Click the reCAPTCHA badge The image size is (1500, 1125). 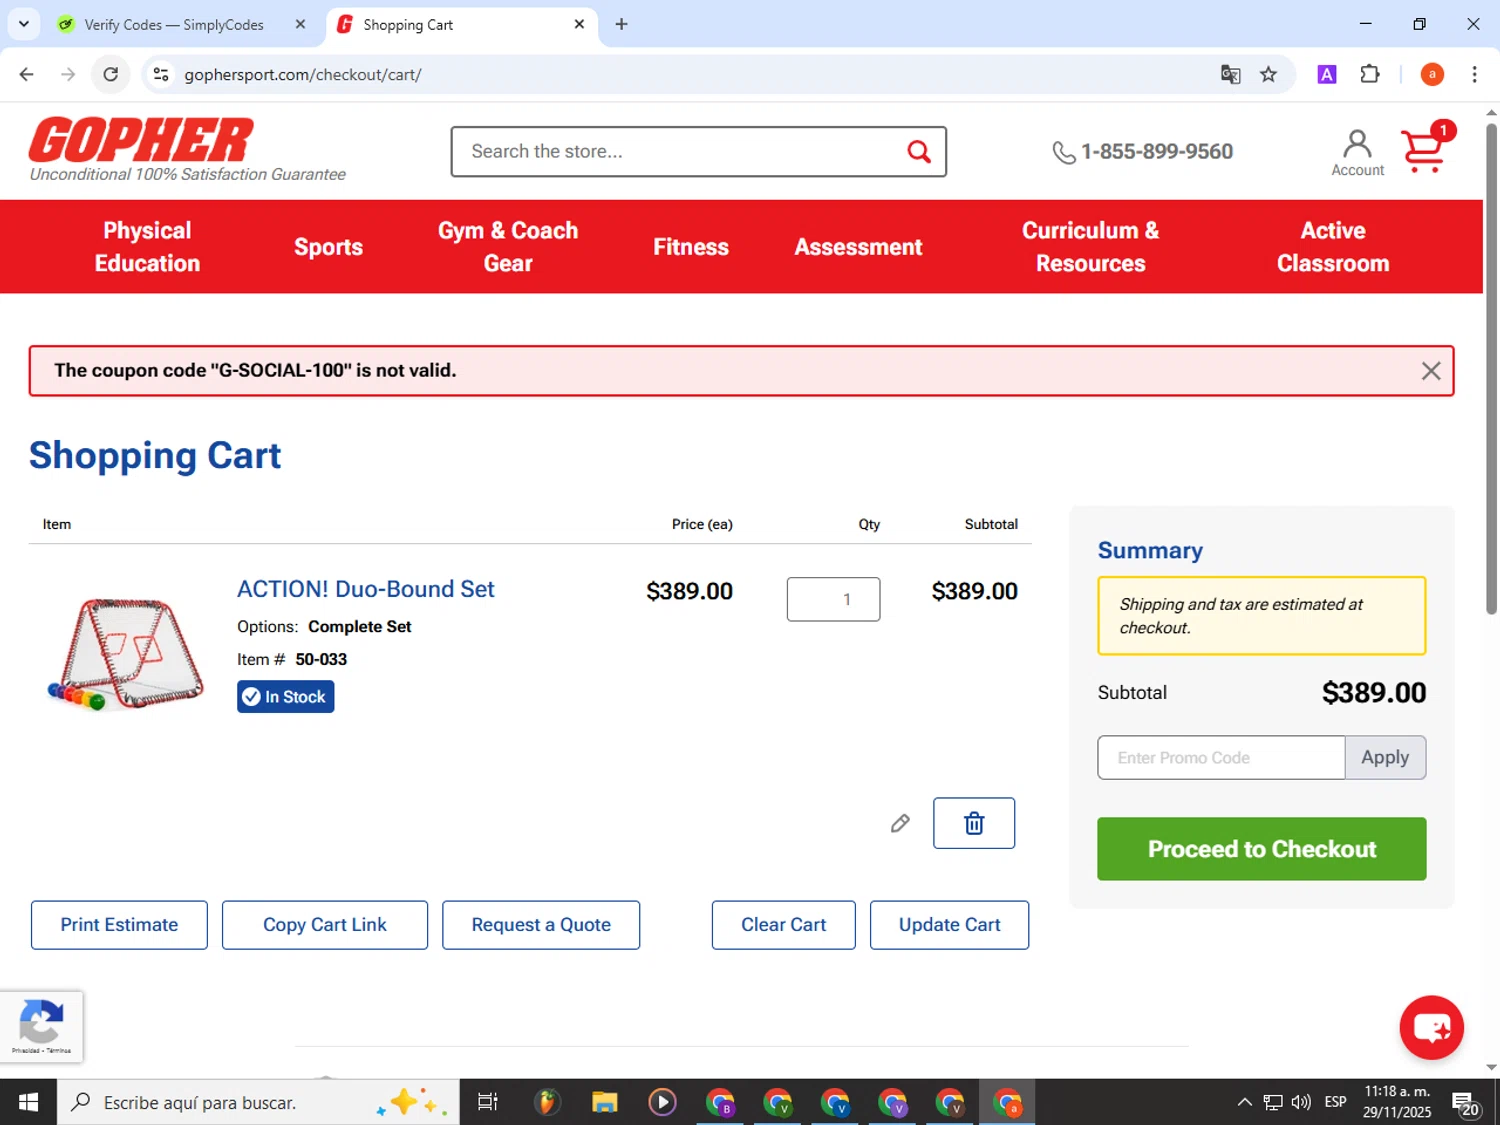click(41, 1026)
